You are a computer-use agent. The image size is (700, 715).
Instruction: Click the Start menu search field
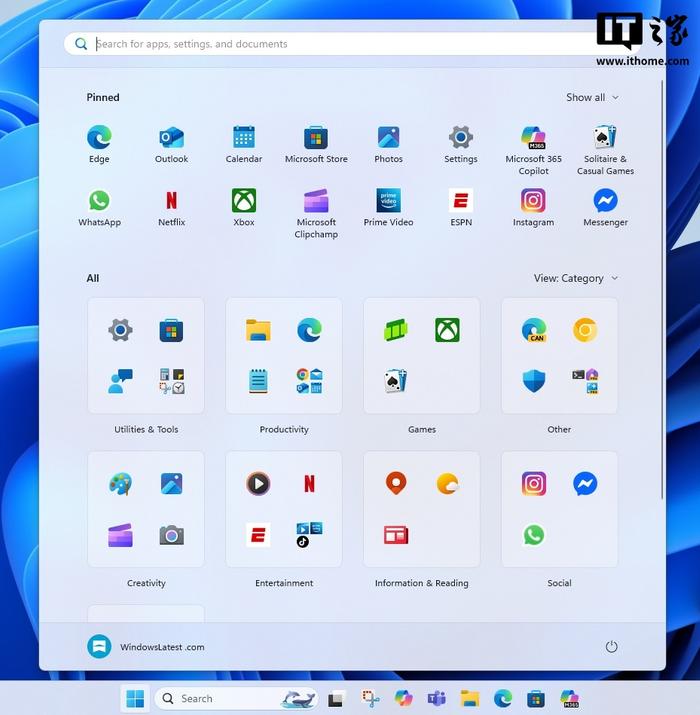(352, 44)
